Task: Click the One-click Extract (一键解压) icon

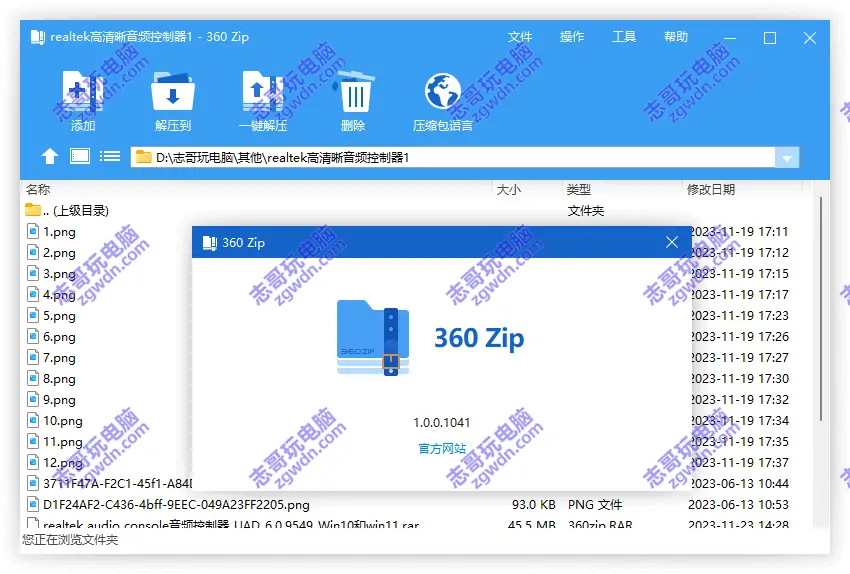Action: [x=263, y=93]
